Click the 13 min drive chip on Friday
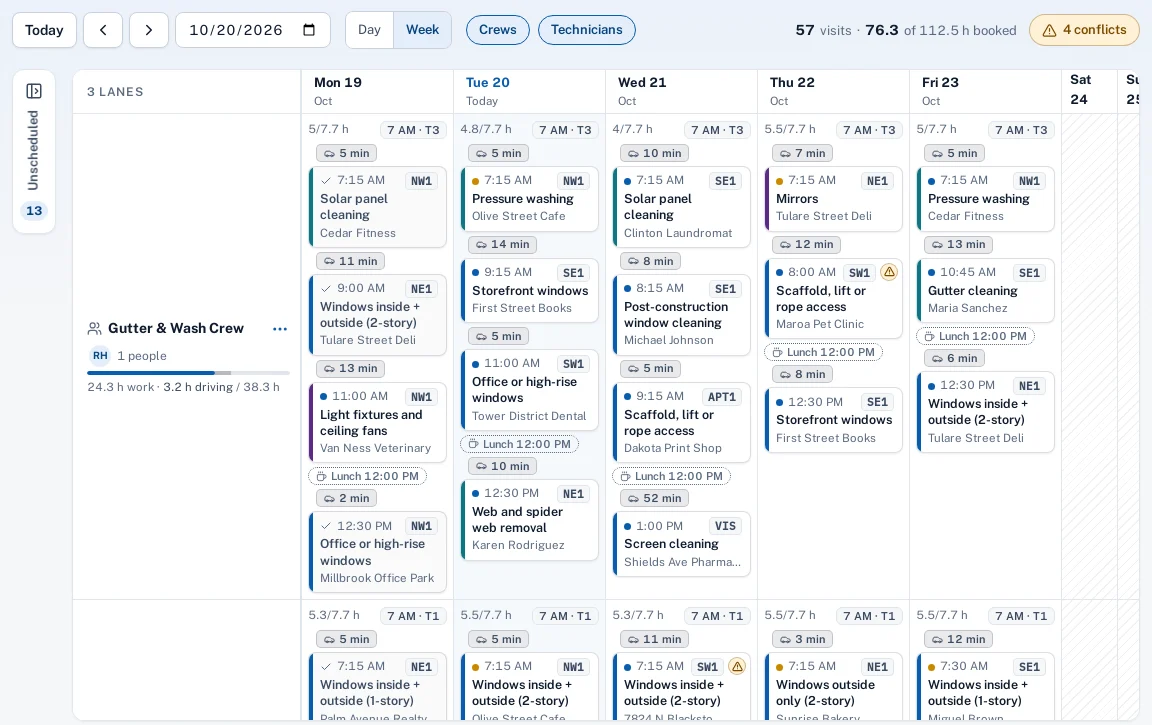Screen dimensions: 1152x725 pos(958,245)
